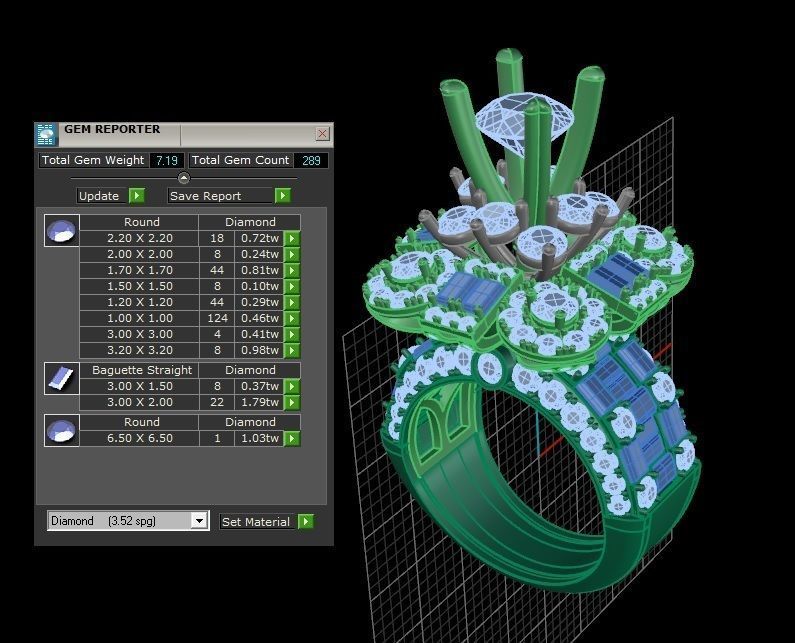Click the green arrow for the 6.50 X 6.50 row
The image size is (795, 643).
292,439
